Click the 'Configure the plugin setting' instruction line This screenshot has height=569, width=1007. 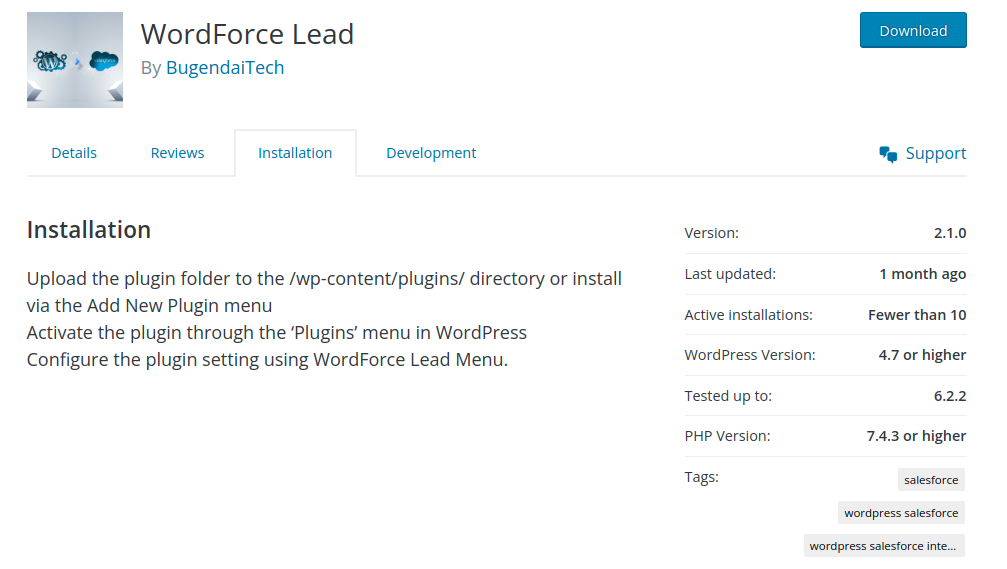point(267,360)
